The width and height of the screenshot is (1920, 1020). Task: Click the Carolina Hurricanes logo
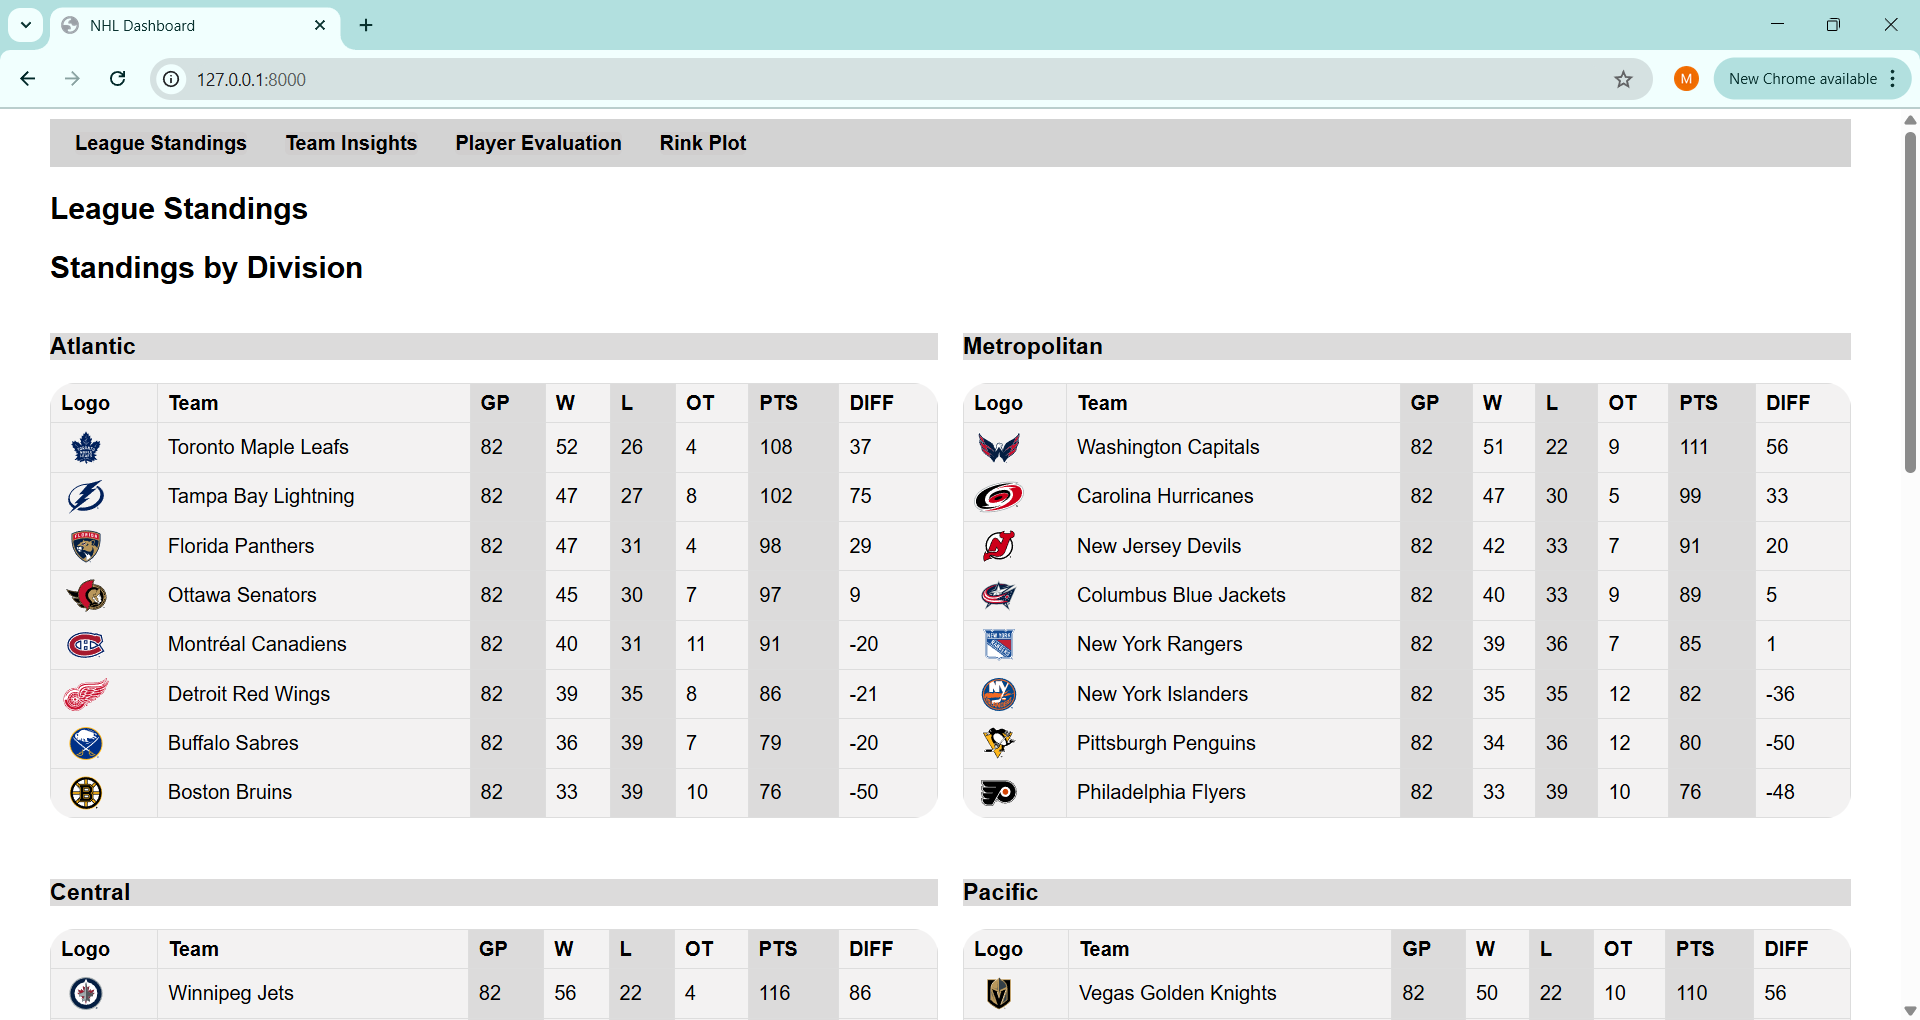[999, 497]
